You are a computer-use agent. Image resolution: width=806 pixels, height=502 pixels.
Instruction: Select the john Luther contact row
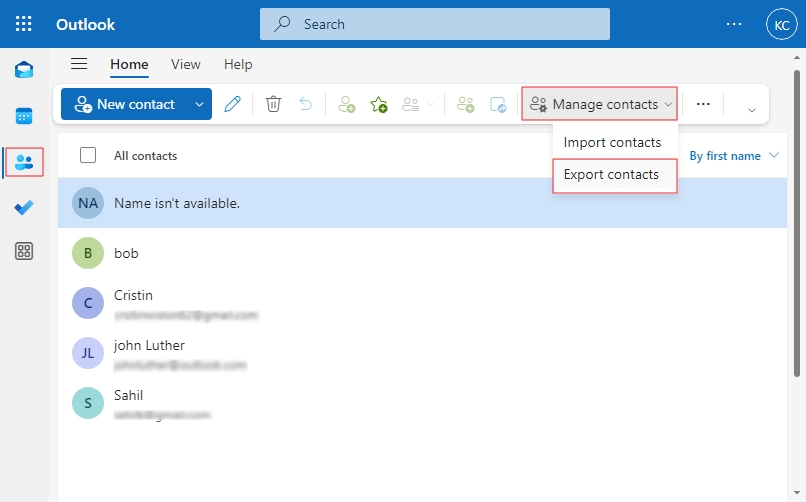[422, 353]
